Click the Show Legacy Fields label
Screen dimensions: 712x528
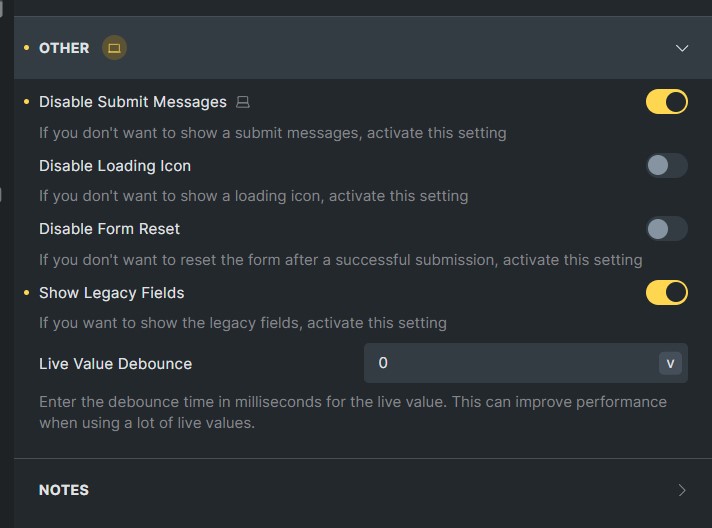112,293
